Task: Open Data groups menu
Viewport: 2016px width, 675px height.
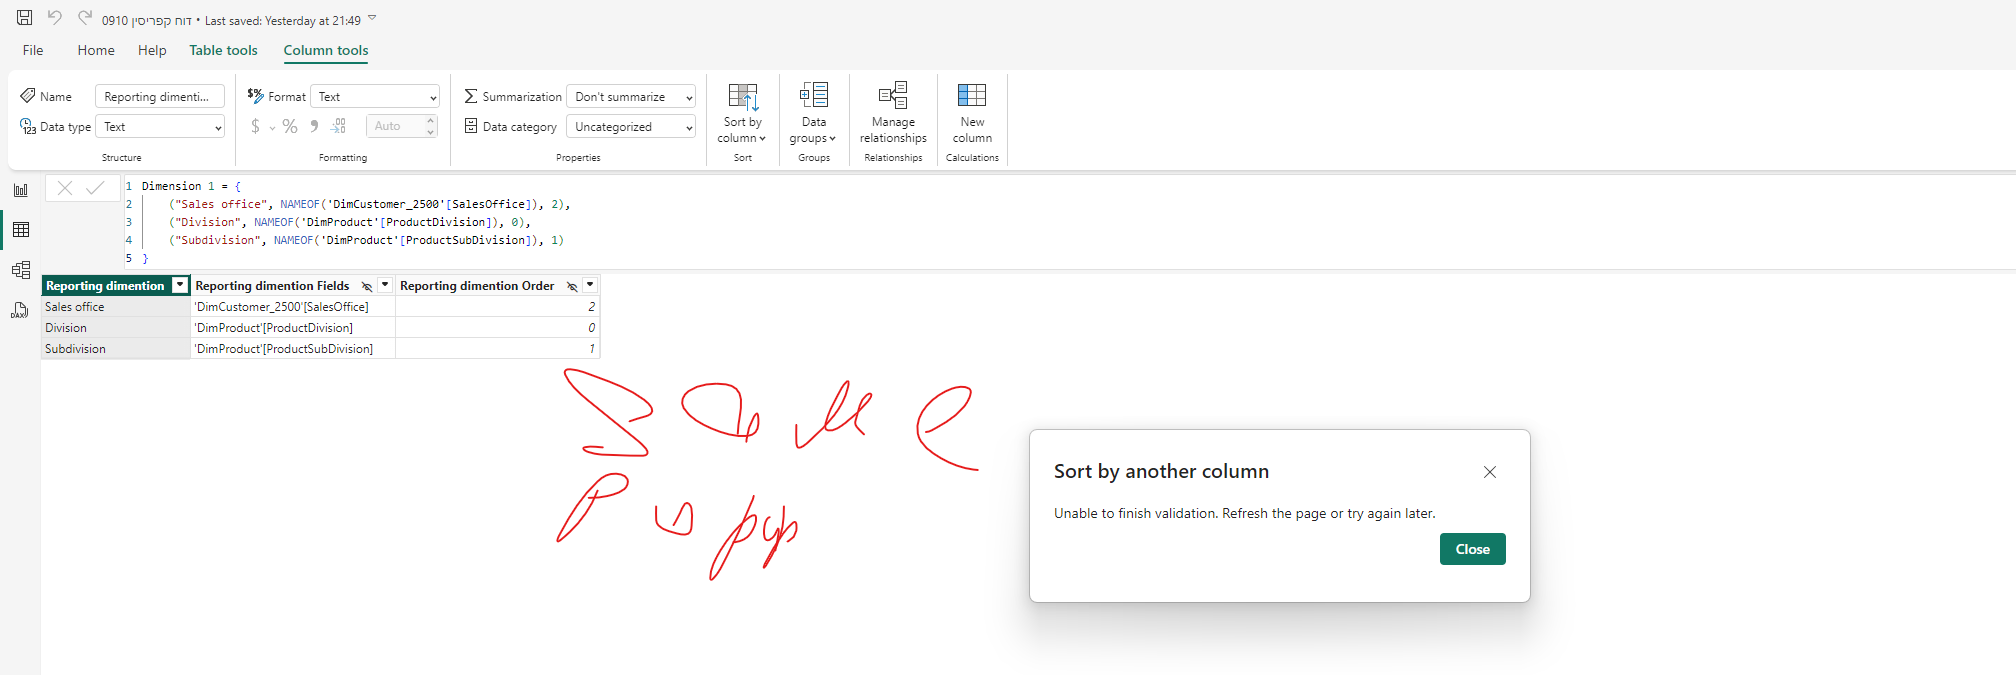Action: click(x=814, y=113)
